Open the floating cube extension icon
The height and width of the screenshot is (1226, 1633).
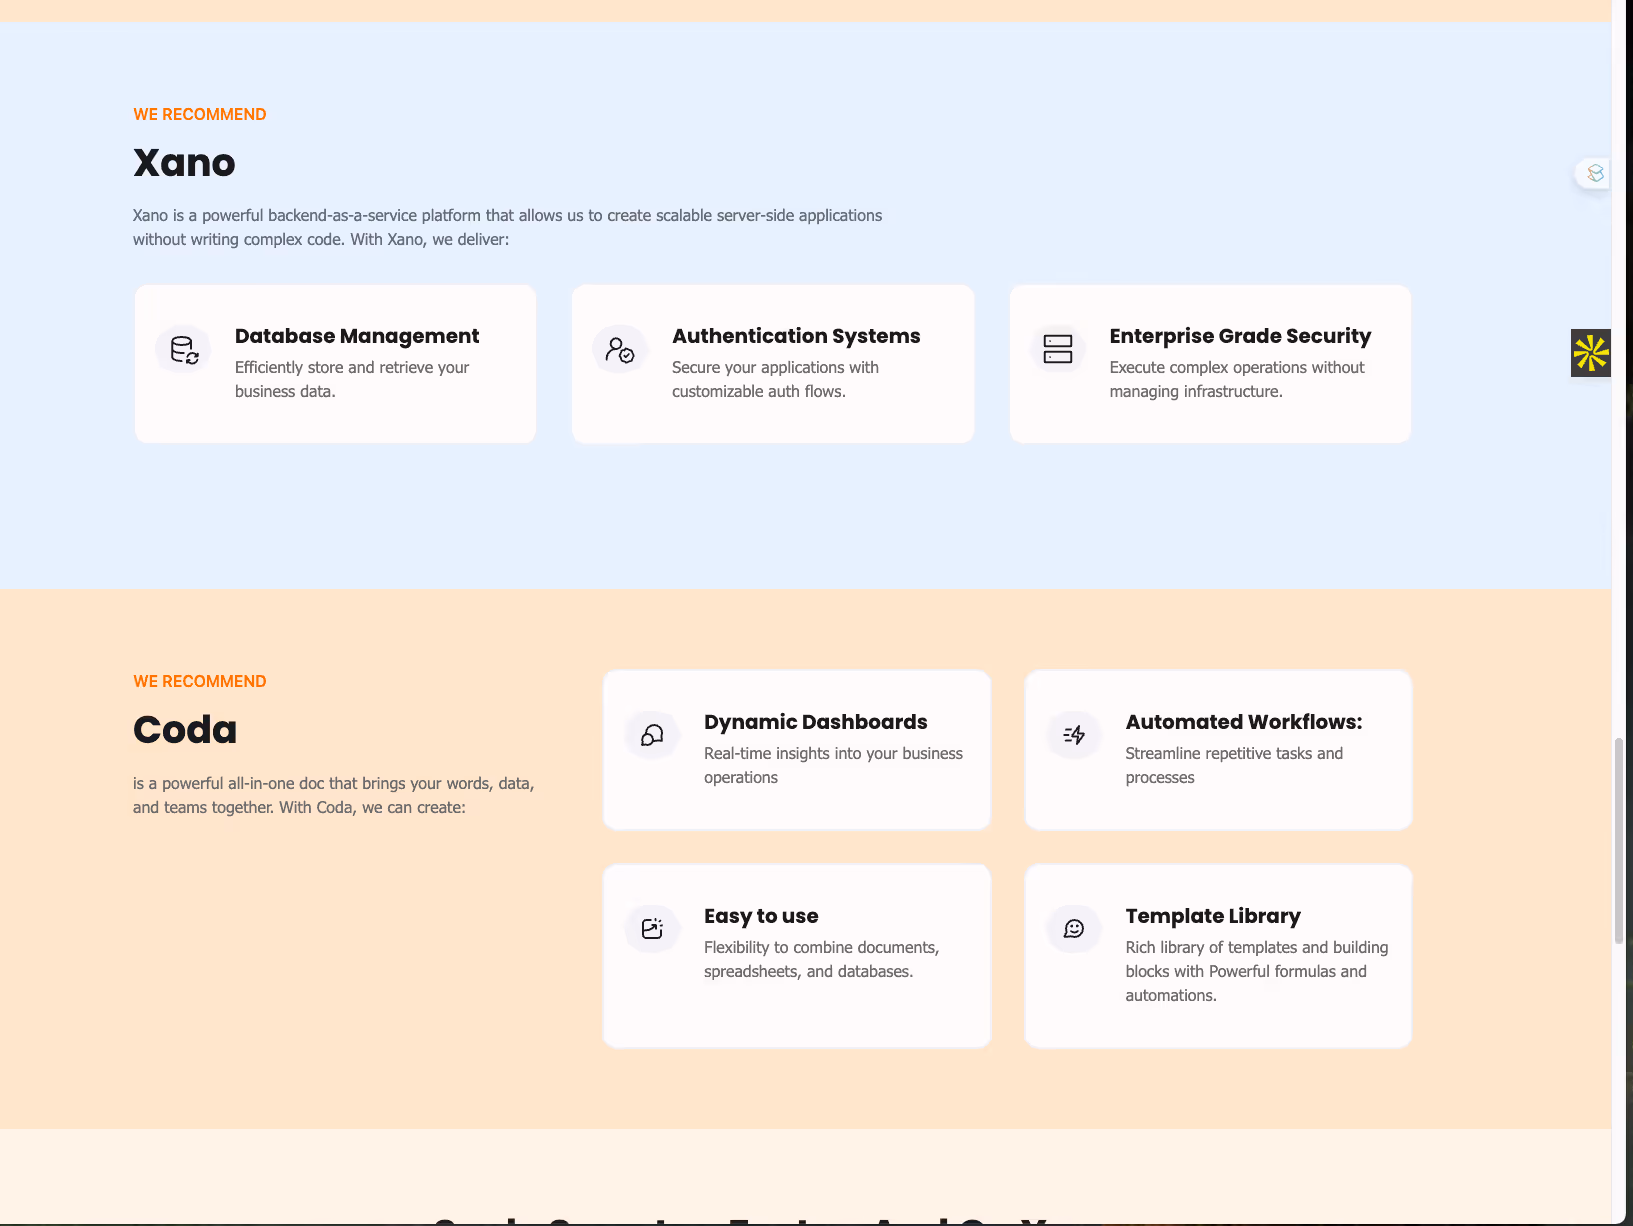click(x=1595, y=173)
